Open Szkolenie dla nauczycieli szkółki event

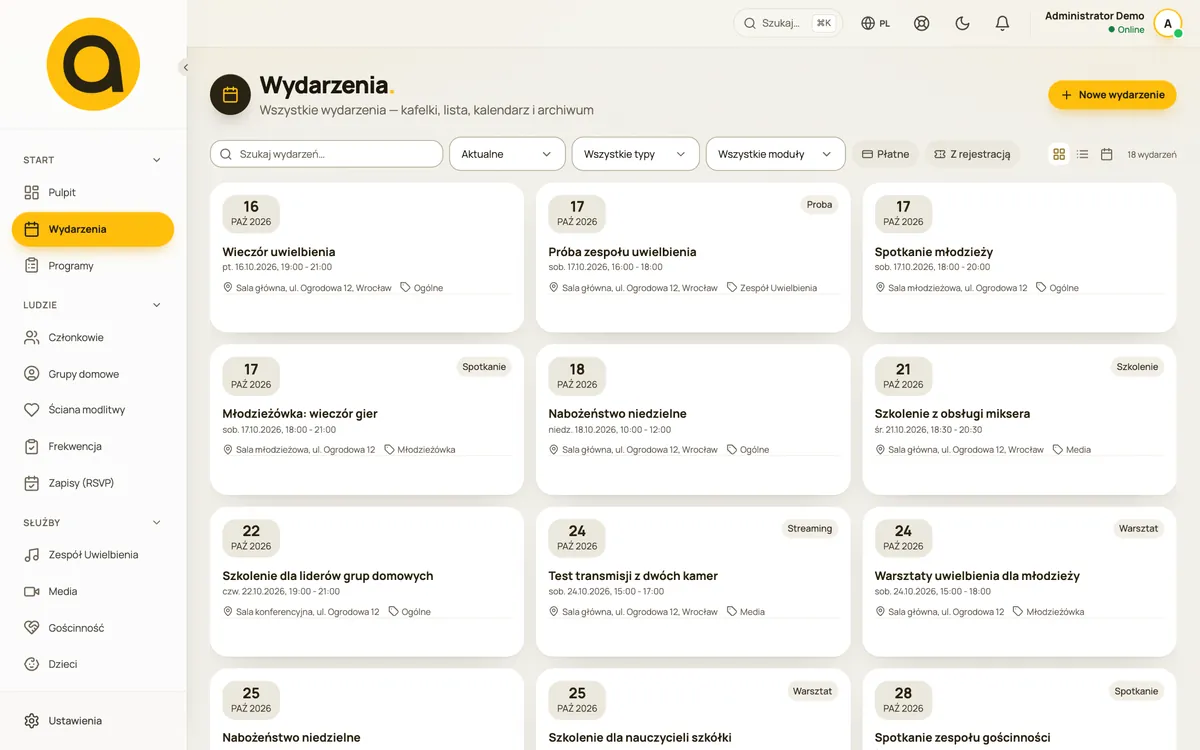[x=693, y=709]
